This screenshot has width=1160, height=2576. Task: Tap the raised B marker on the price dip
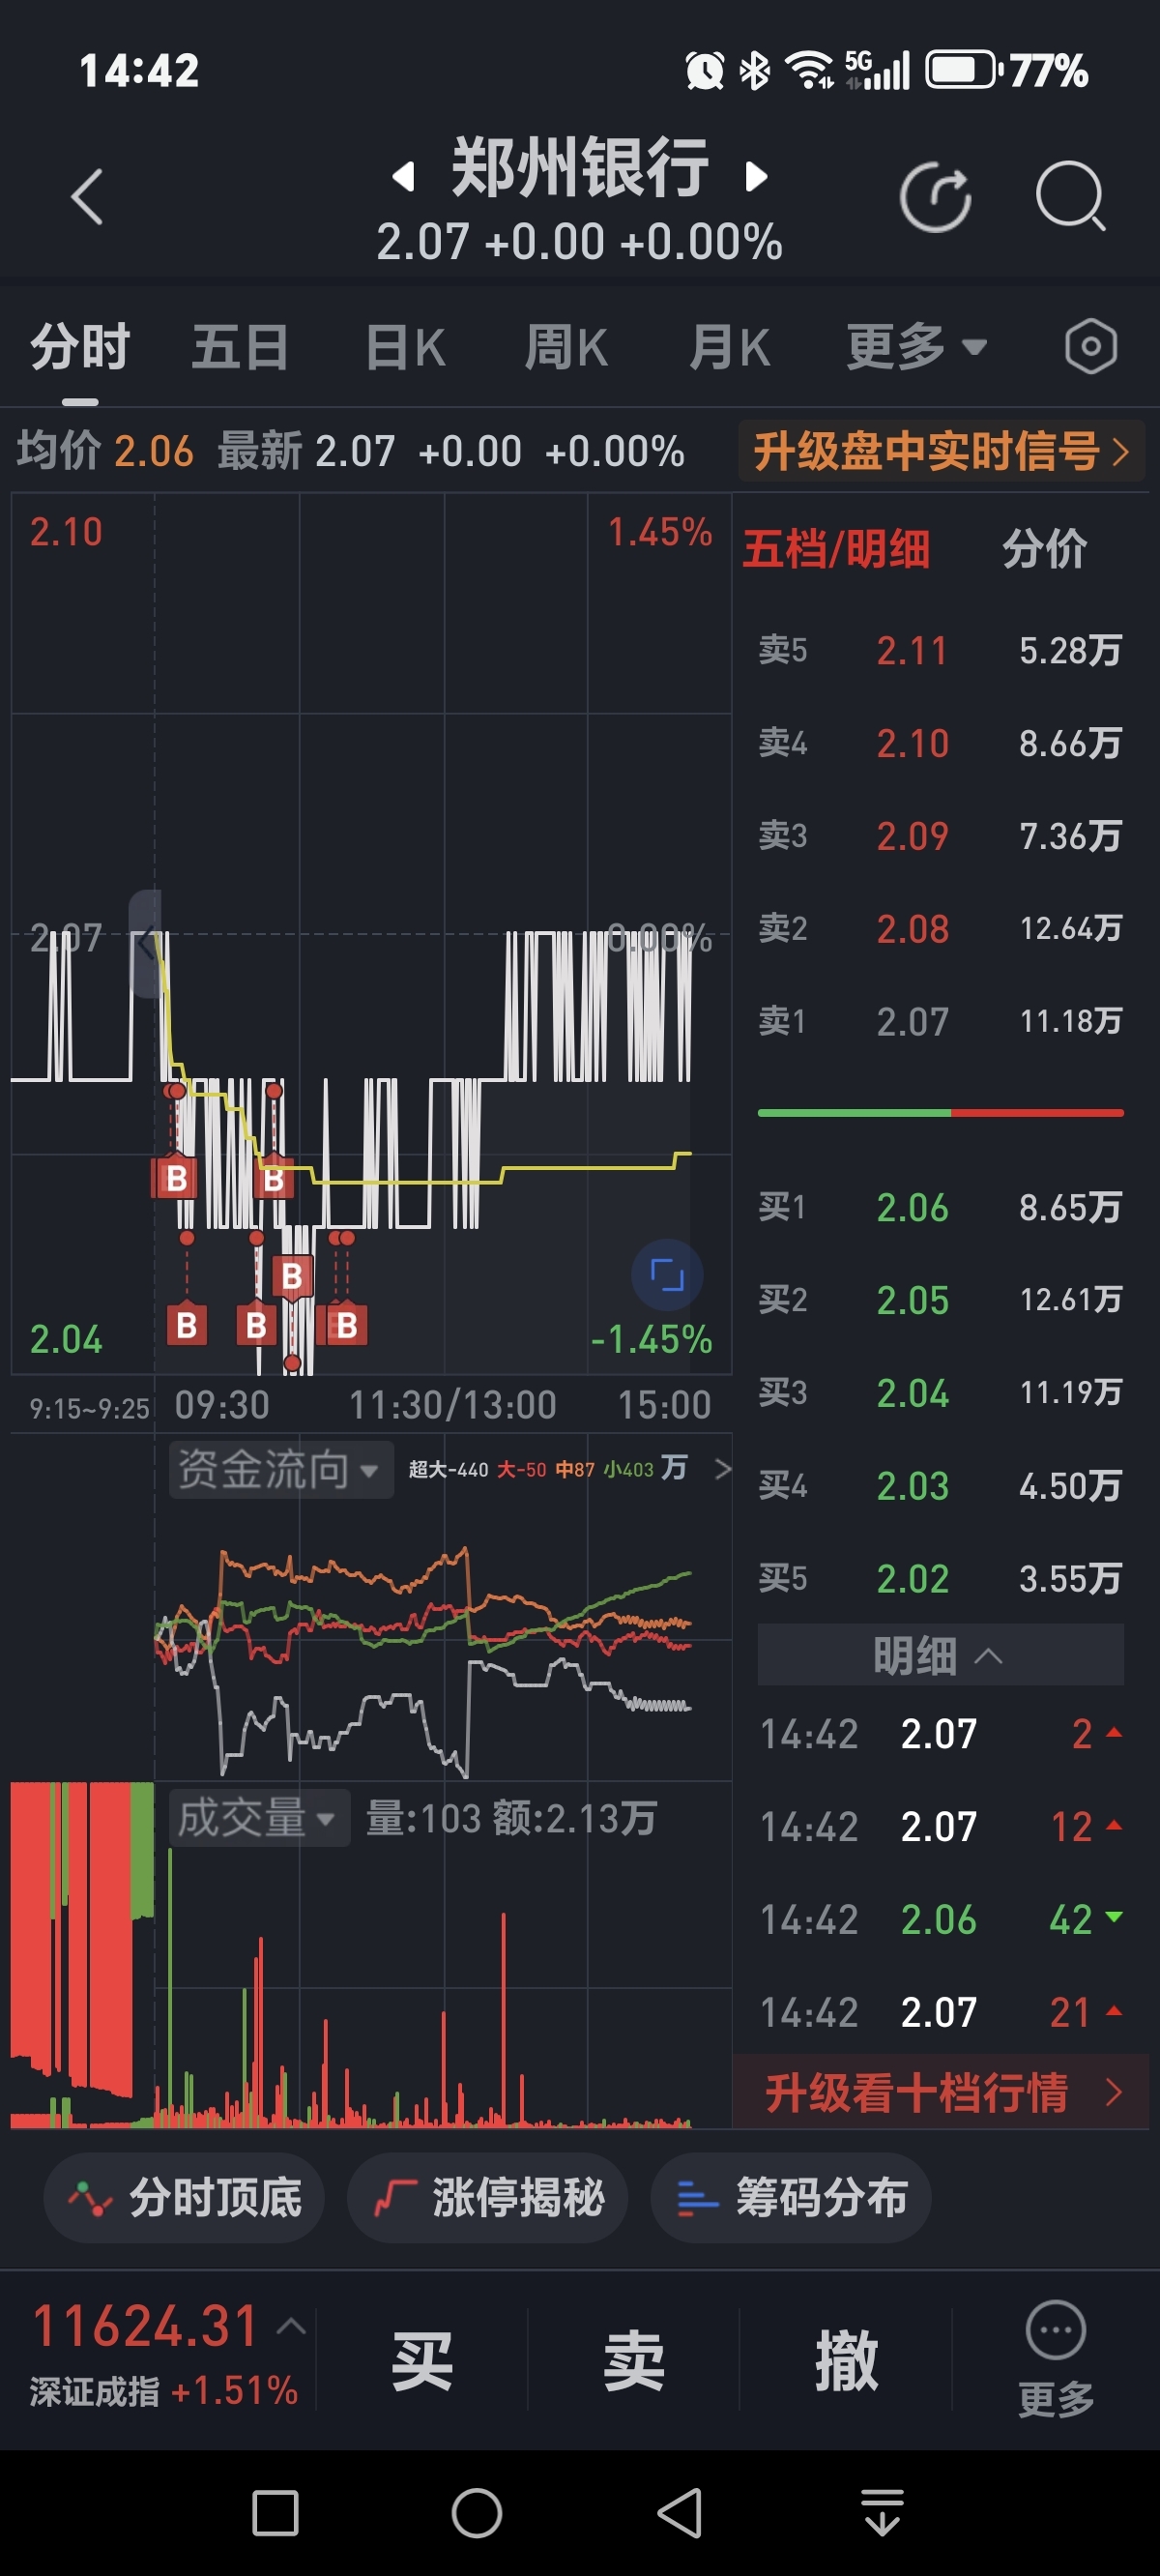(292, 1276)
